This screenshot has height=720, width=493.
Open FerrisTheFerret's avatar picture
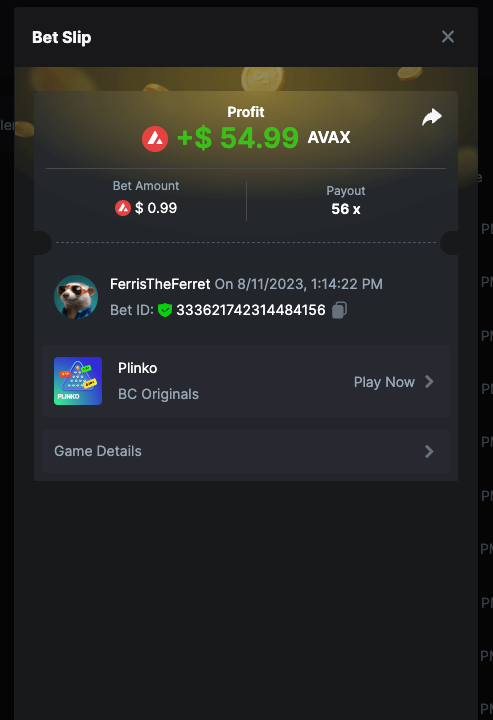[76, 297]
